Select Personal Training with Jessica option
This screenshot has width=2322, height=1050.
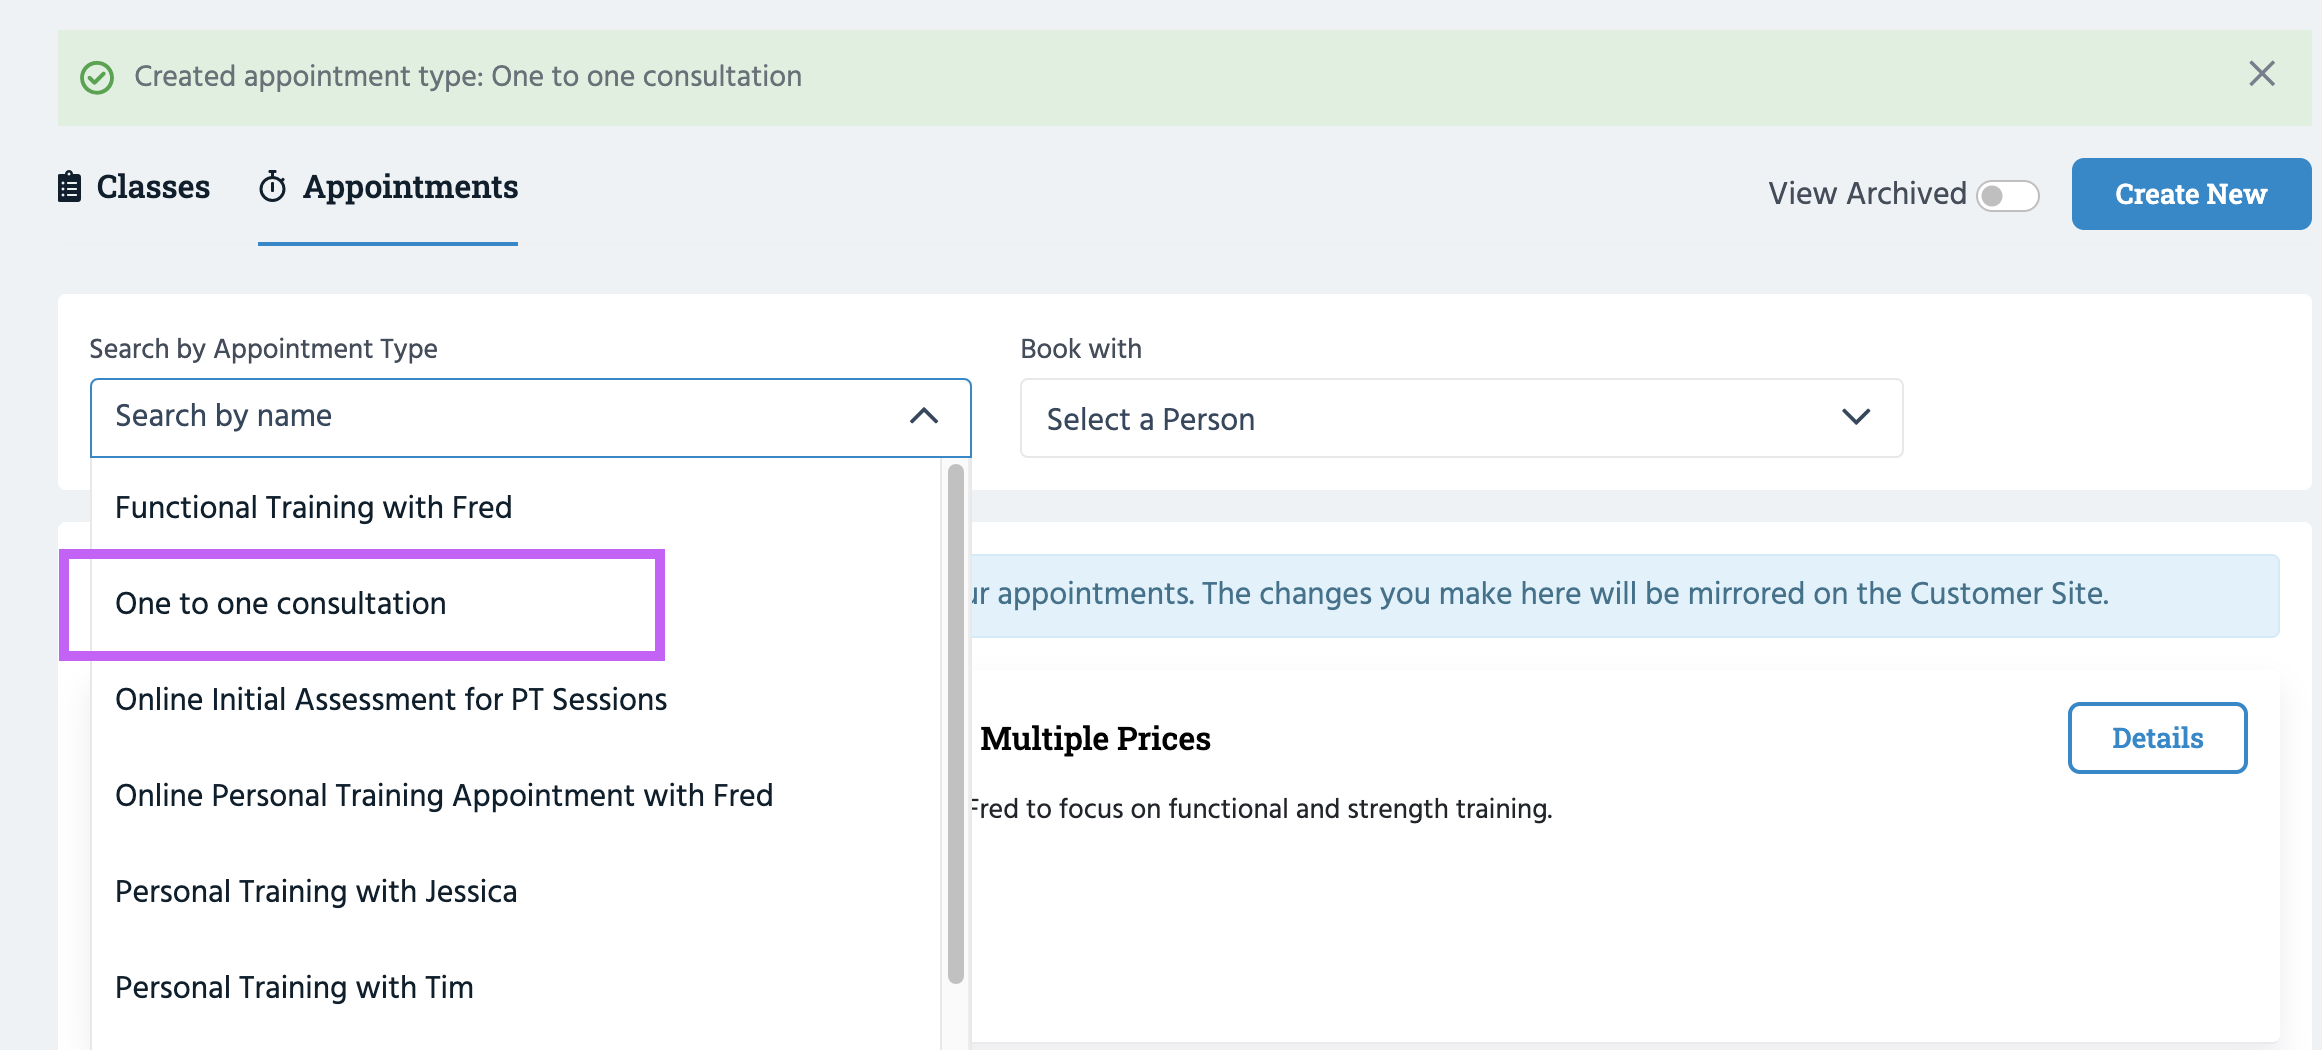316,892
